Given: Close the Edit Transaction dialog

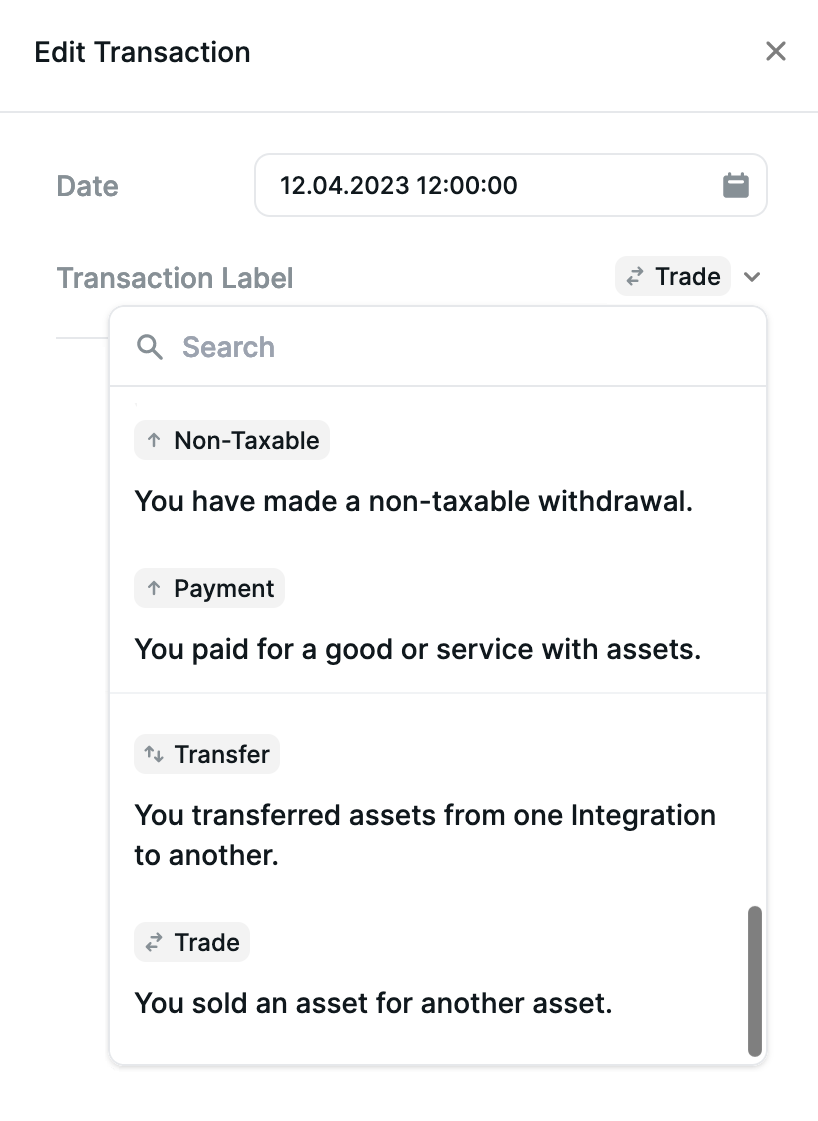Looking at the screenshot, I should [775, 52].
